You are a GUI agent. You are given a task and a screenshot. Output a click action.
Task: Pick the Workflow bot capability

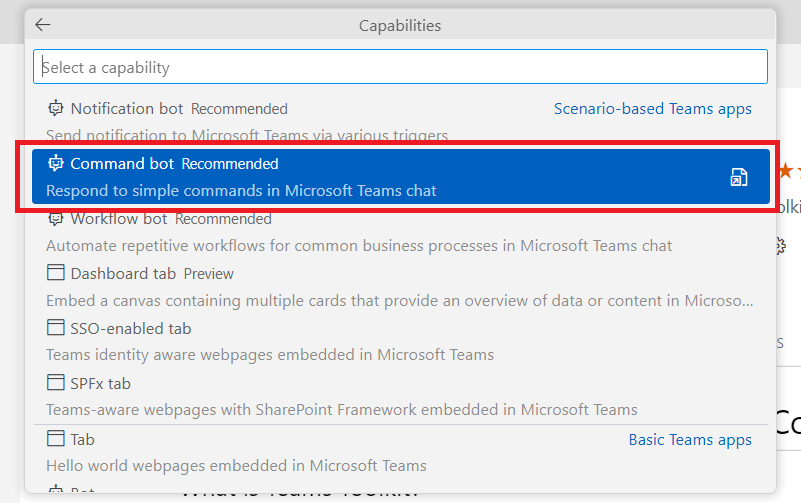(300, 232)
